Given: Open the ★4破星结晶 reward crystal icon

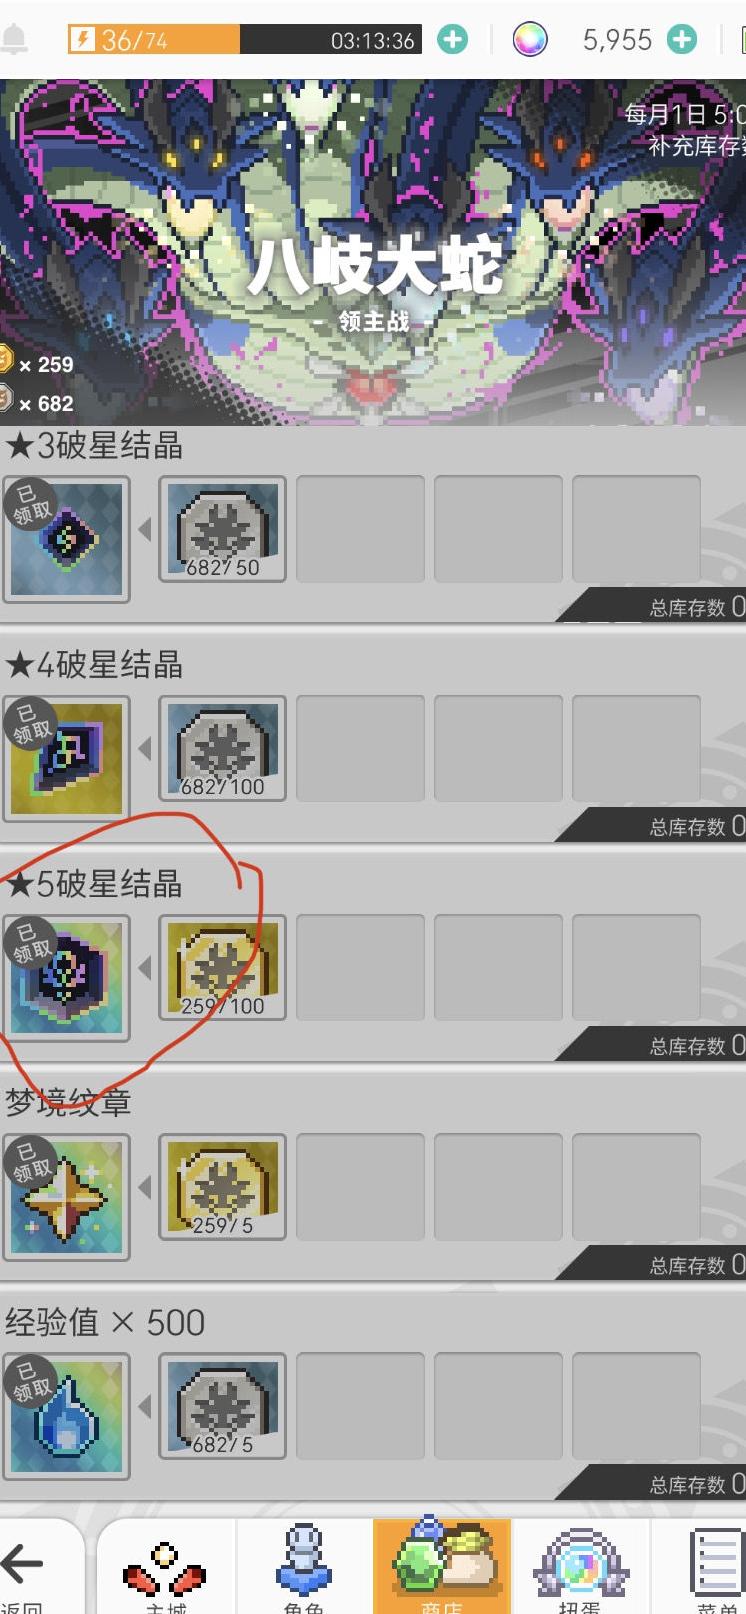Looking at the screenshot, I should pos(66,759).
